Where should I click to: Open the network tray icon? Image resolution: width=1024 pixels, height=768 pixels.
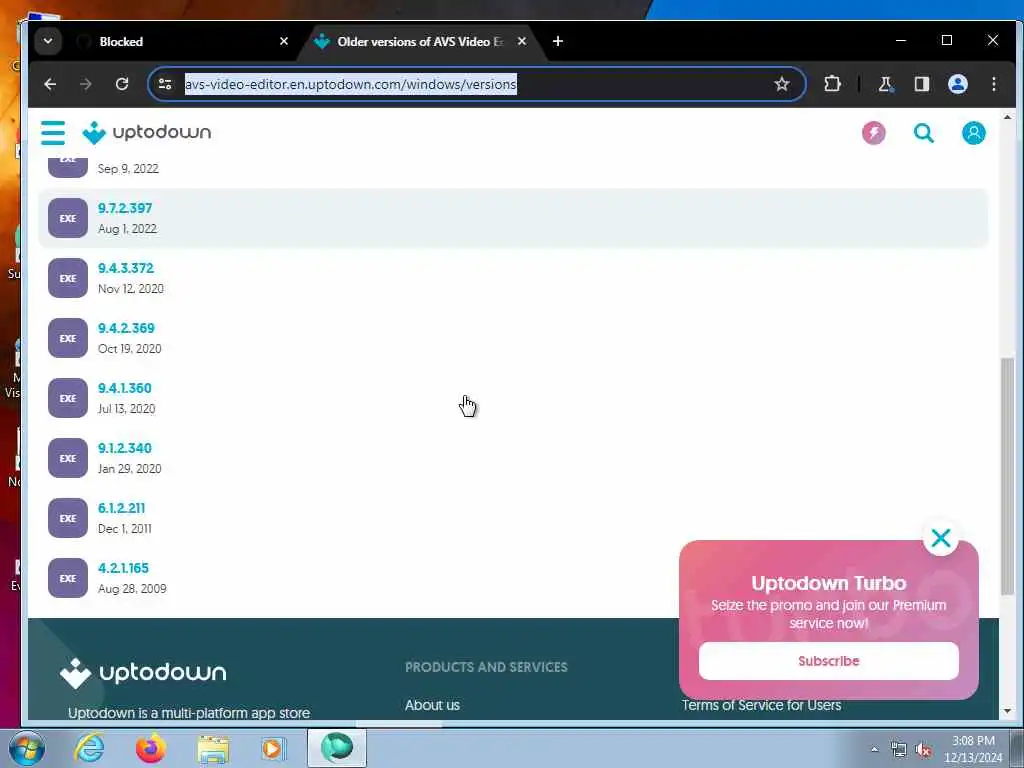click(899, 750)
